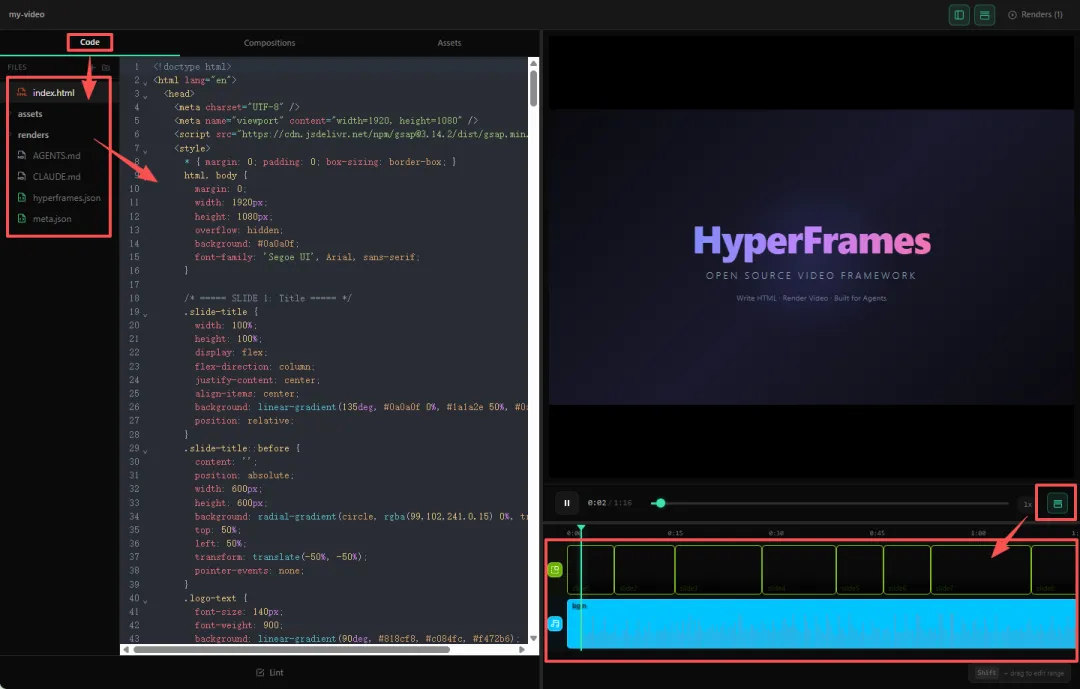Click the AGENTS.md file icon
This screenshot has width=1080, height=689.
coord(21,156)
